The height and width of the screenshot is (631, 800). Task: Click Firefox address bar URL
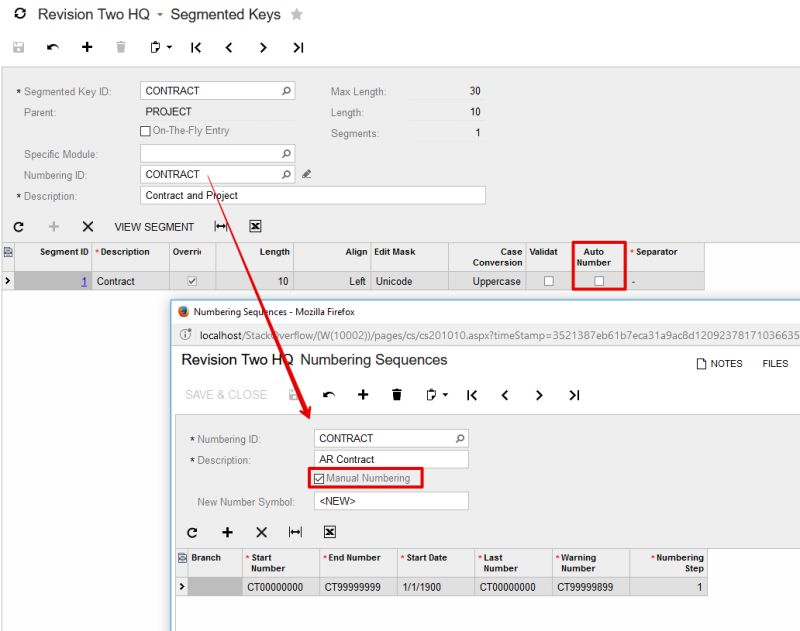tap(499, 335)
